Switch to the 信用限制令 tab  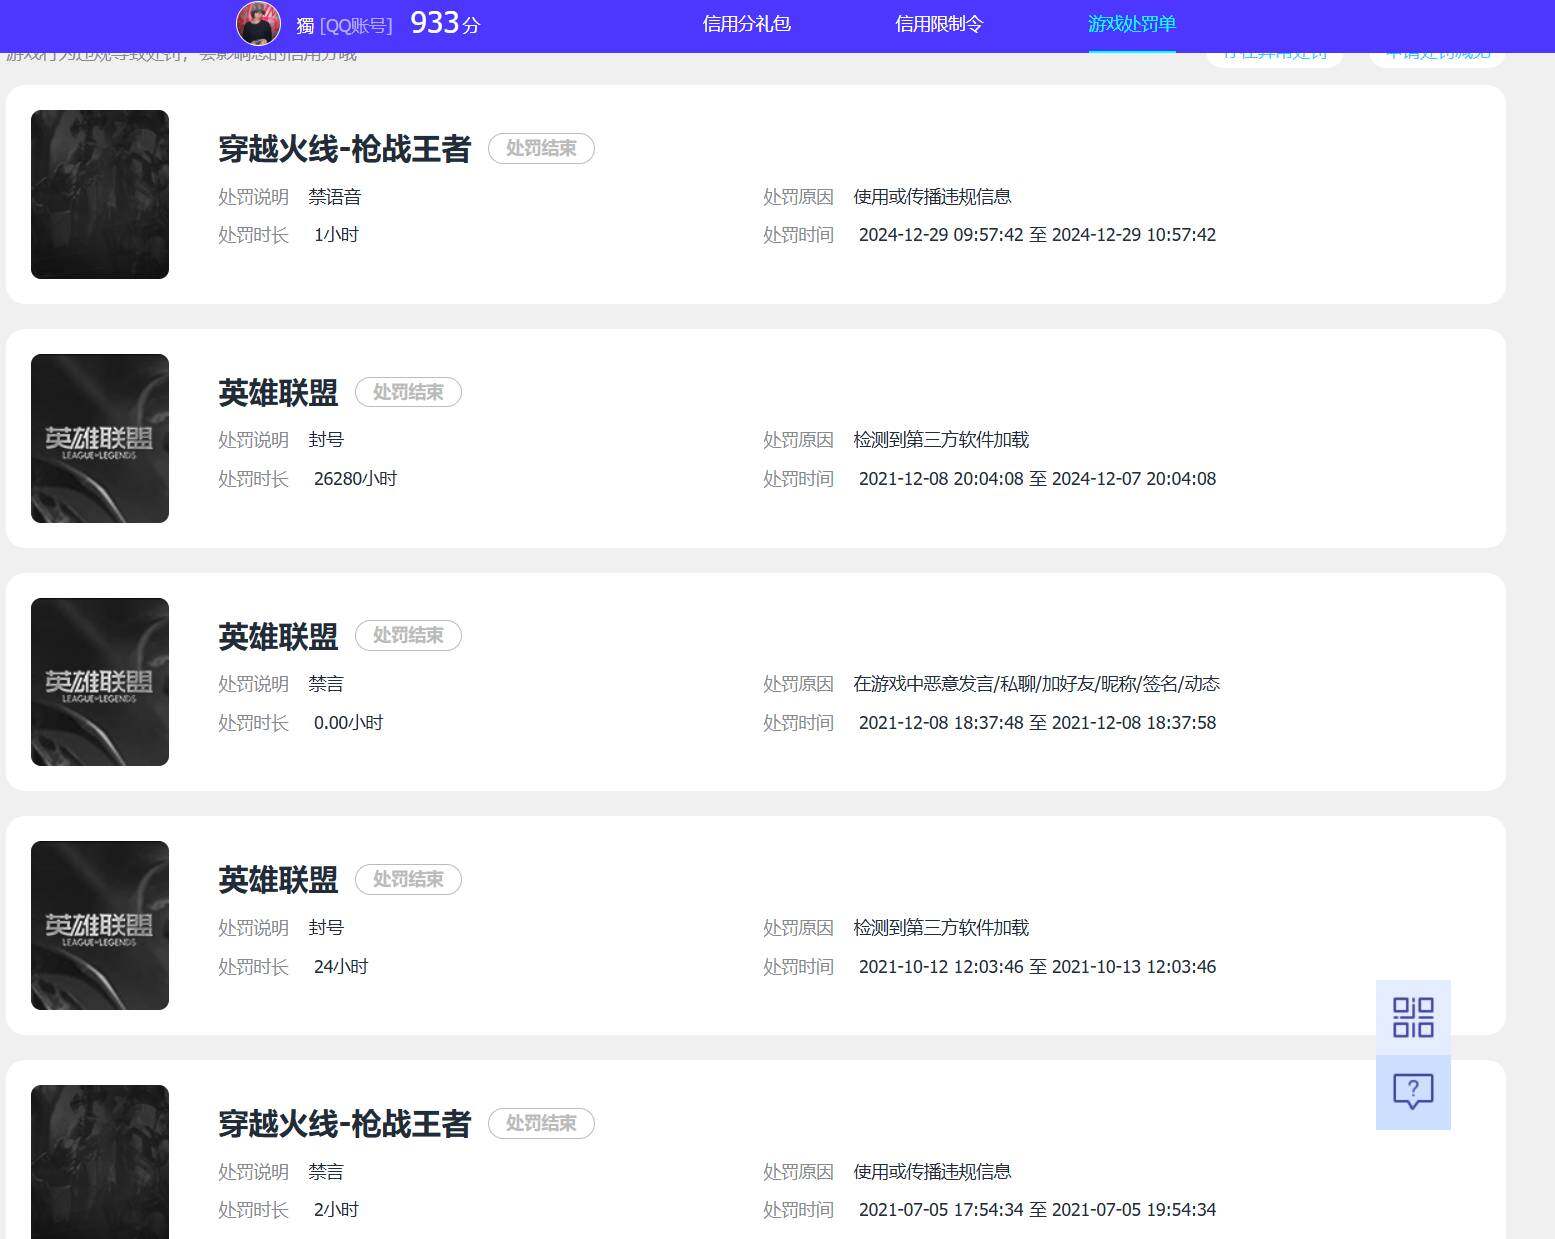tap(939, 24)
